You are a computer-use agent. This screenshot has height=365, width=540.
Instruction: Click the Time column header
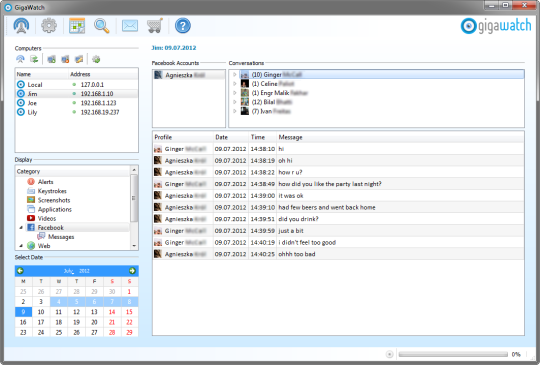coord(263,137)
